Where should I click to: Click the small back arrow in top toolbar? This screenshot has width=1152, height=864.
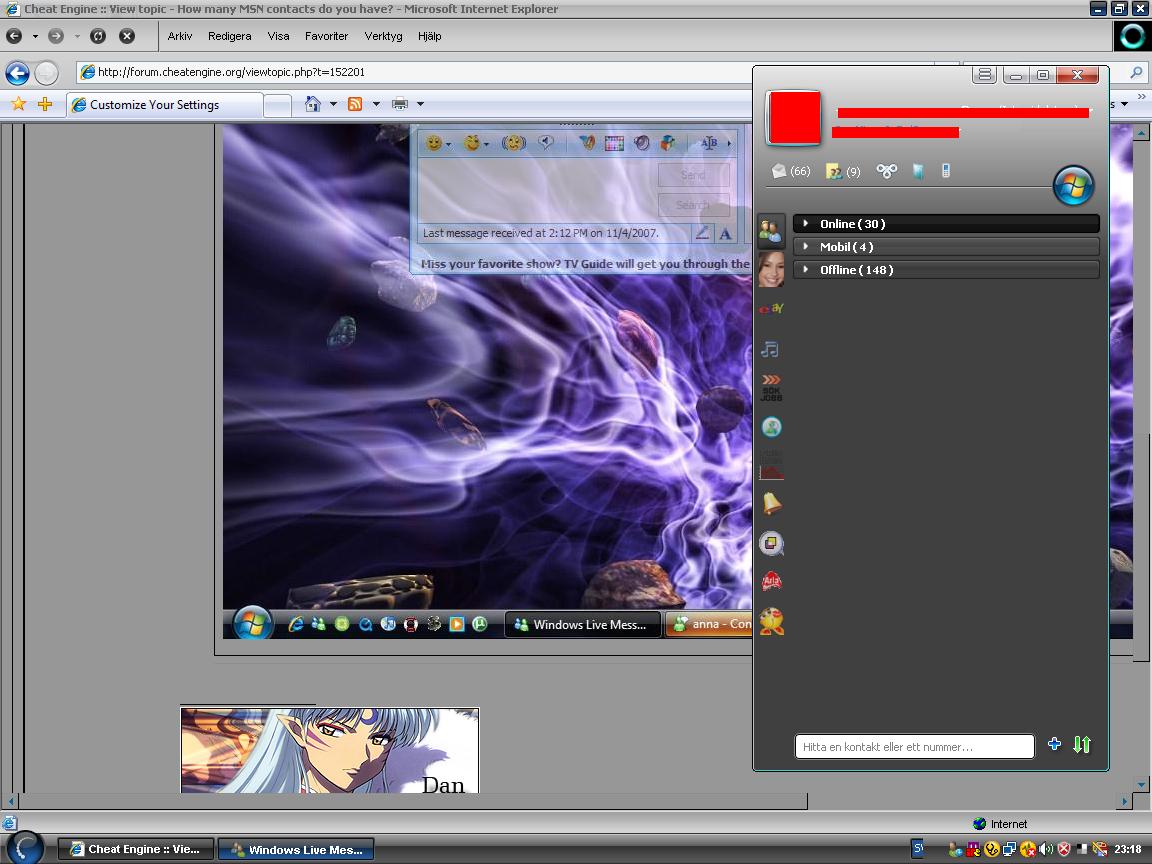[14, 36]
